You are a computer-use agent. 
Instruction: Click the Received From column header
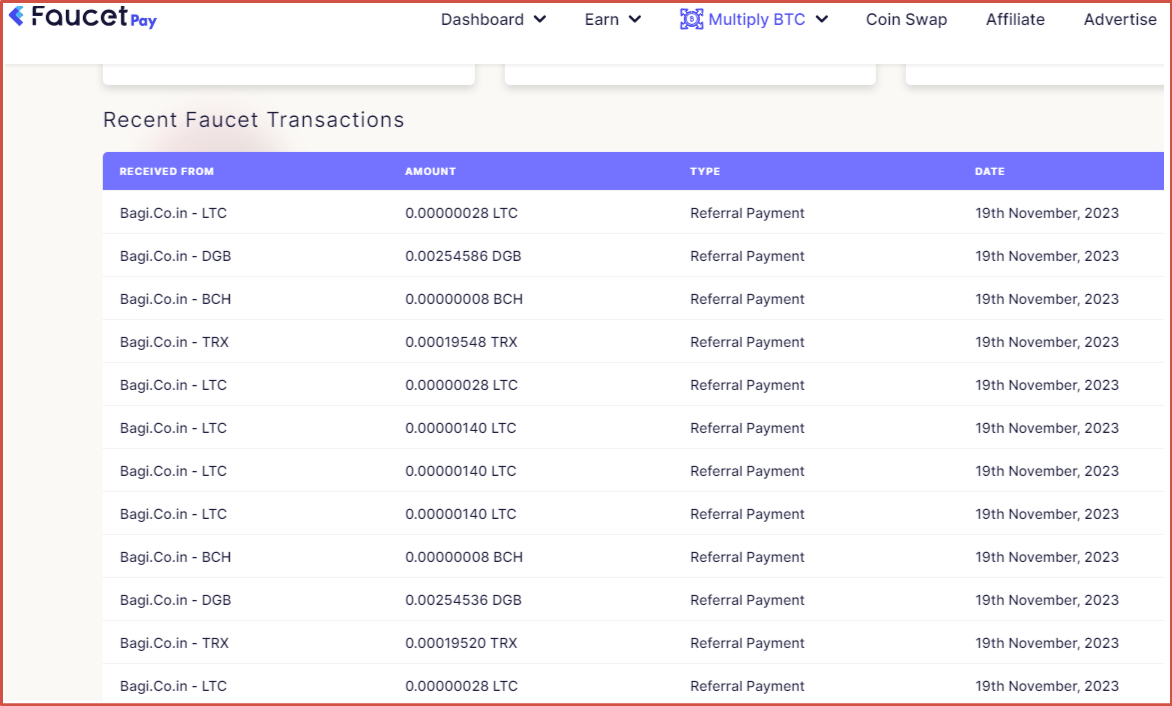[167, 171]
